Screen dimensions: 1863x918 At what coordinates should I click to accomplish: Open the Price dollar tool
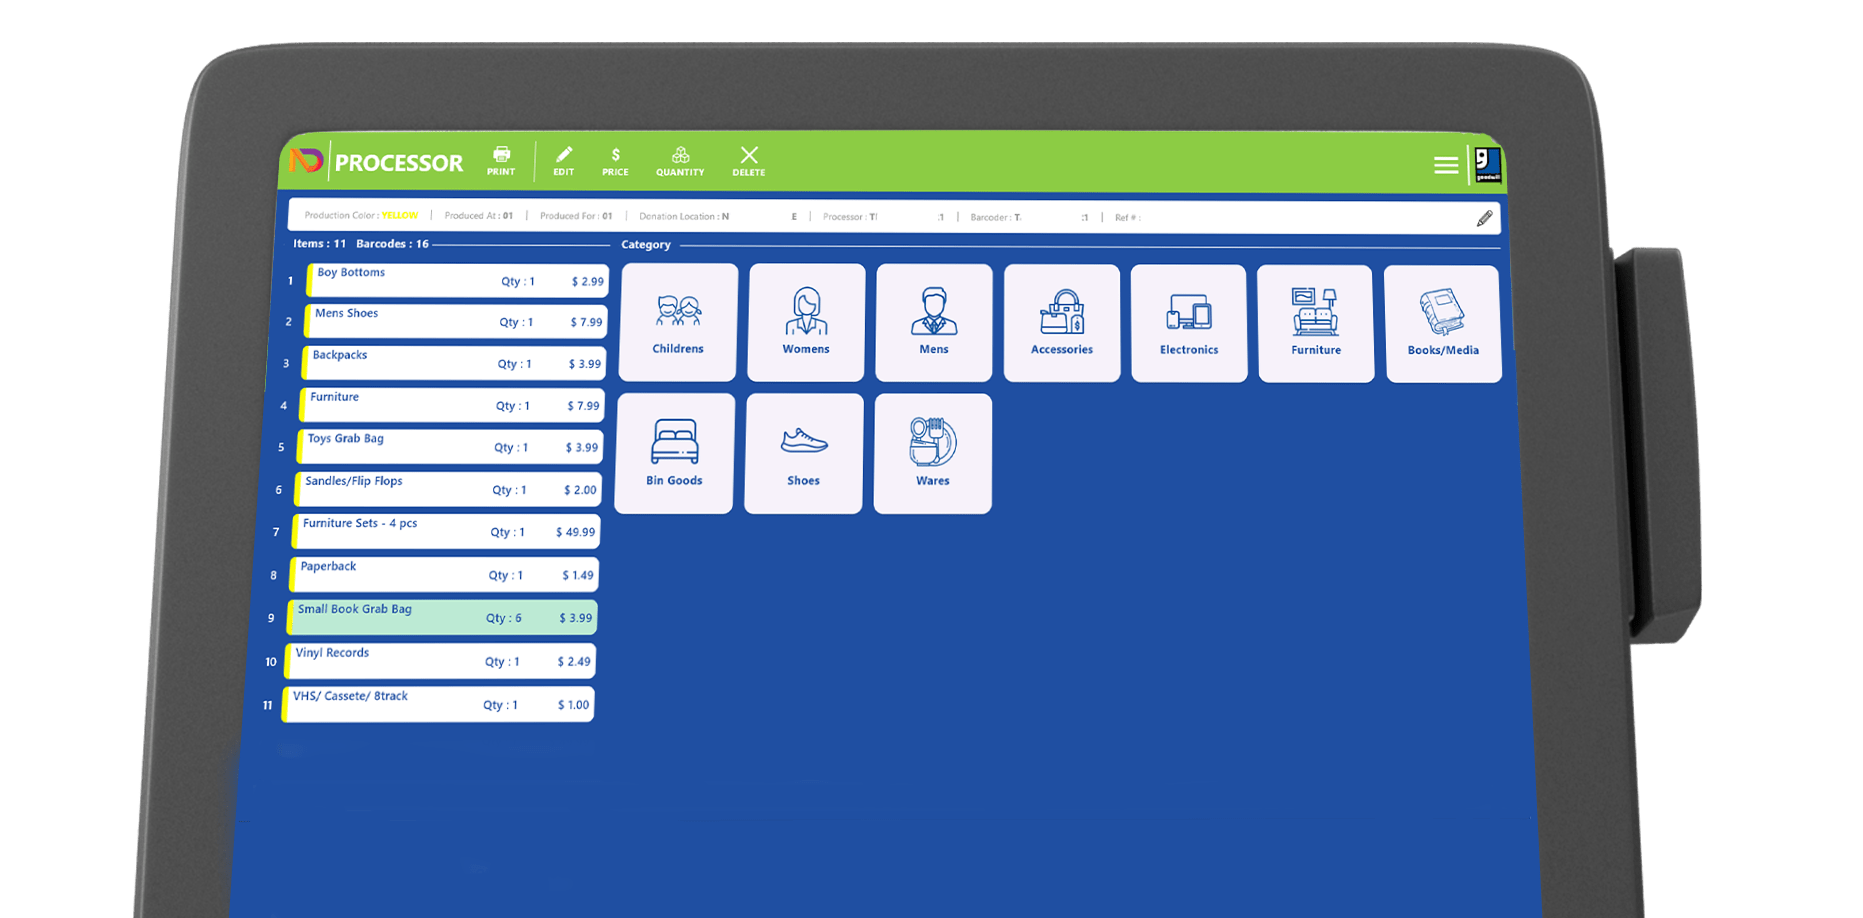(615, 161)
